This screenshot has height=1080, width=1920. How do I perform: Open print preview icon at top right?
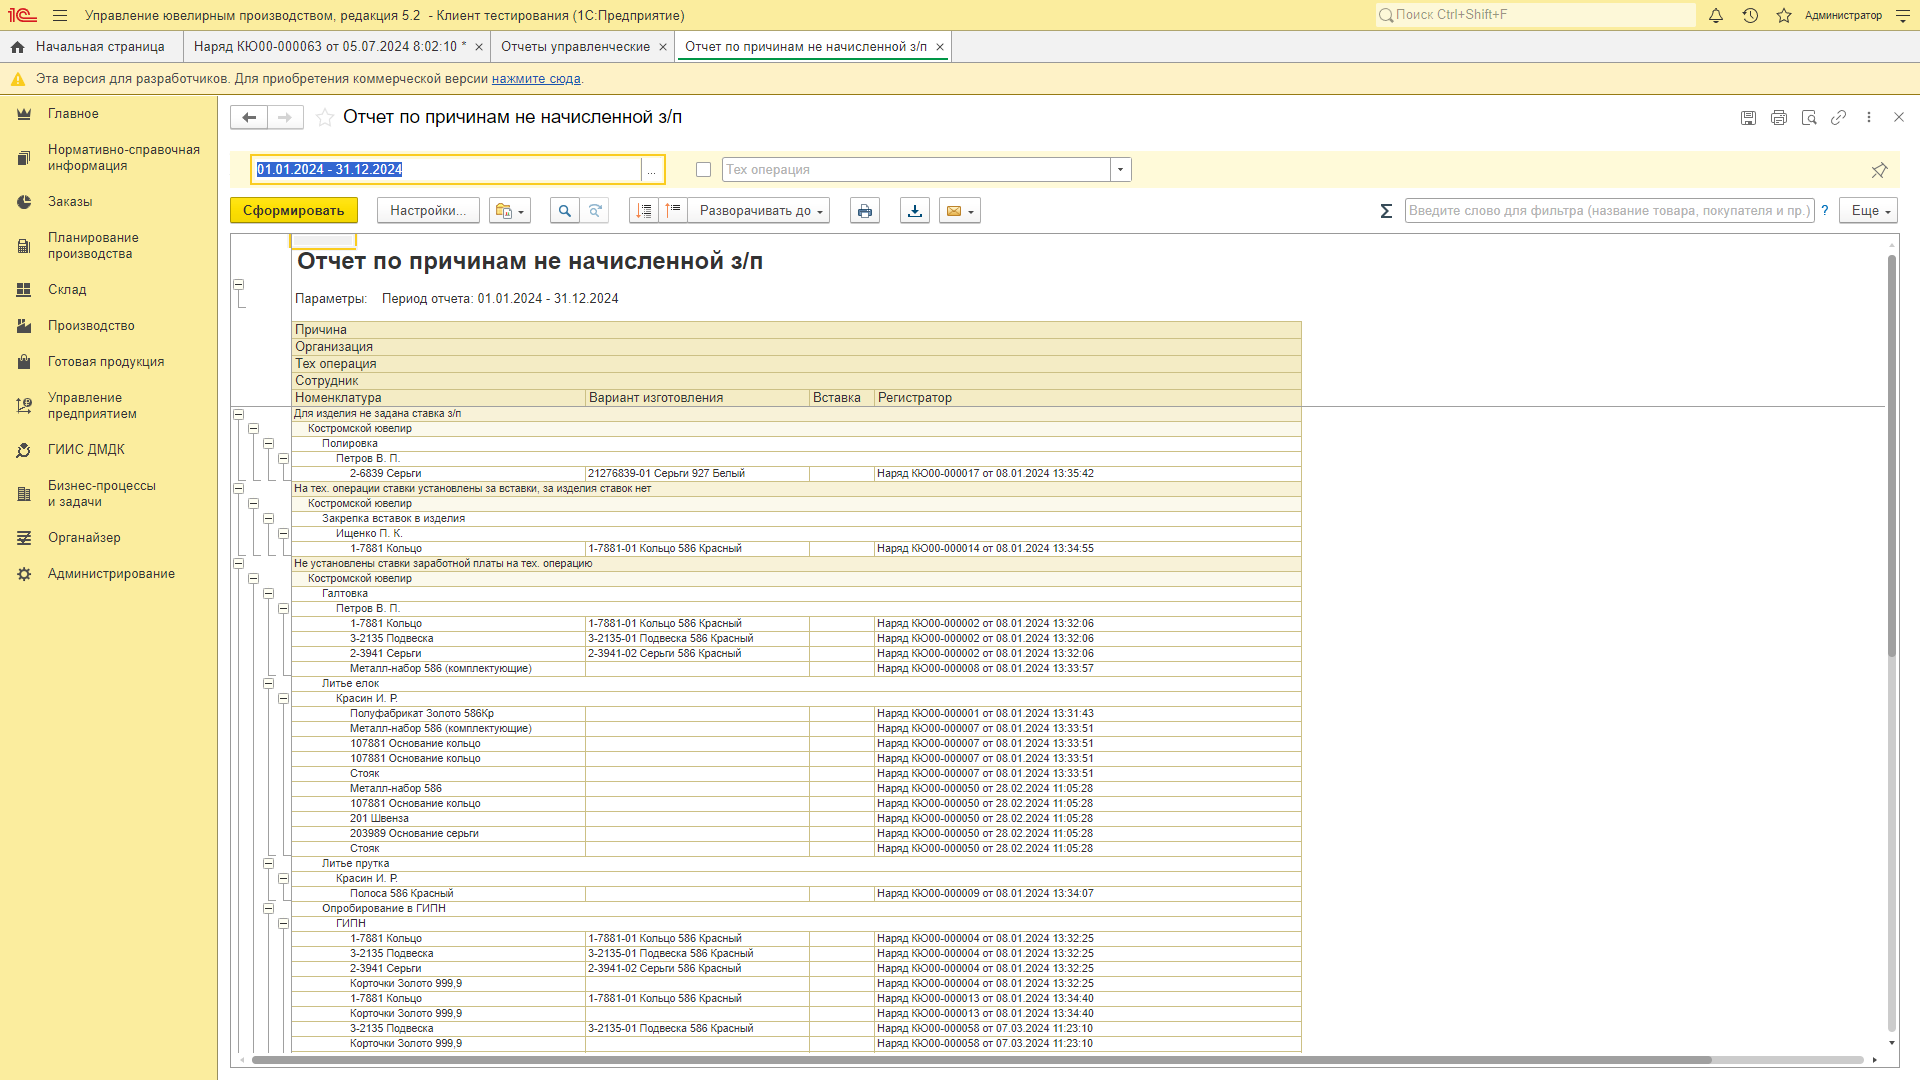1809,118
